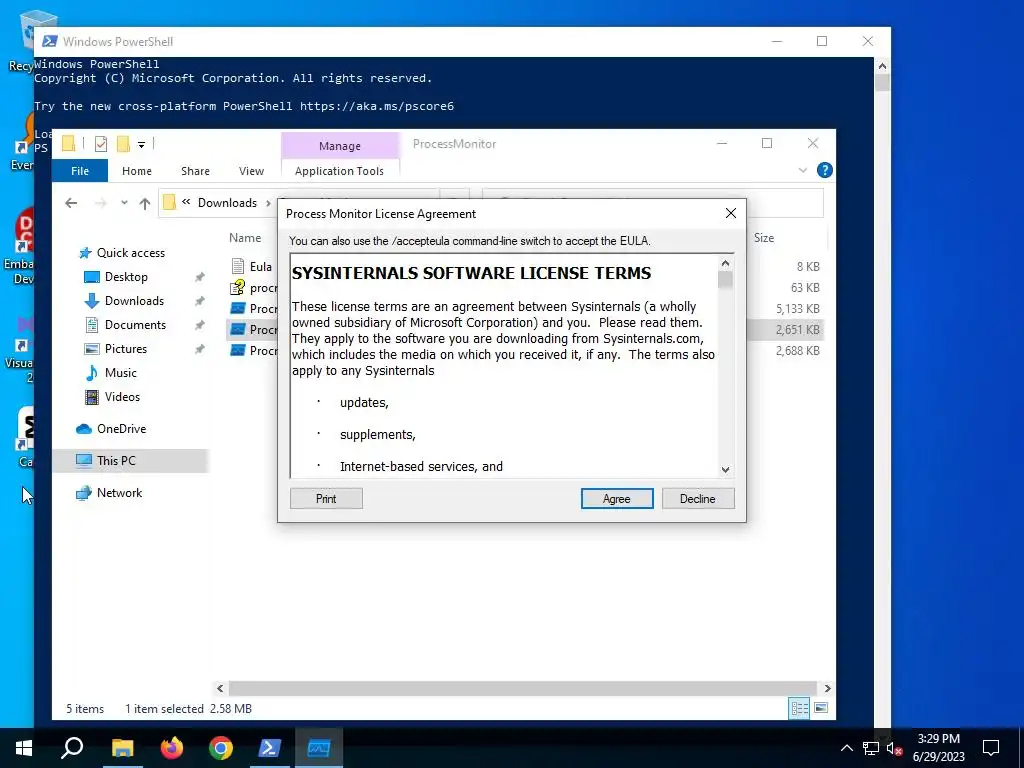Click the pin icon beside Documents
Screen dimensions: 1024x768
(x=199, y=325)
